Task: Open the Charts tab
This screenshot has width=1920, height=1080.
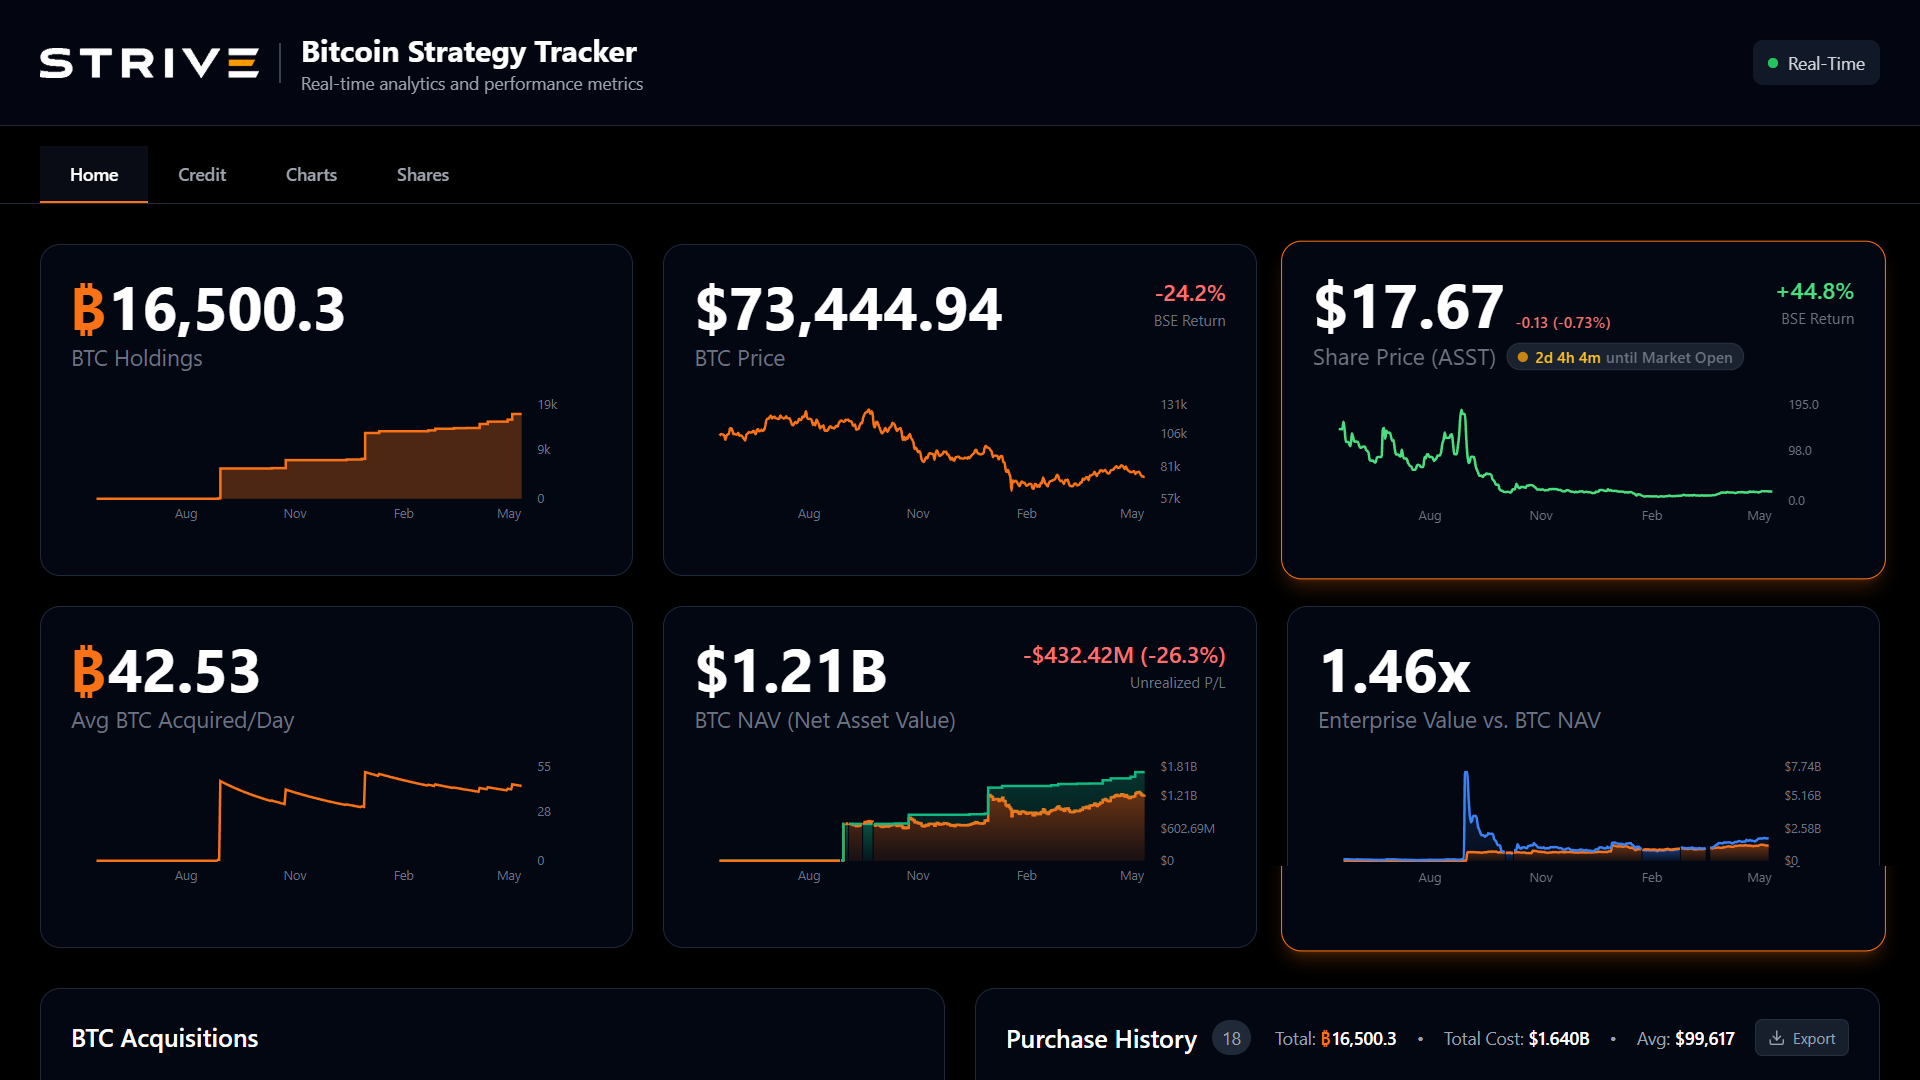Action: 311,174
